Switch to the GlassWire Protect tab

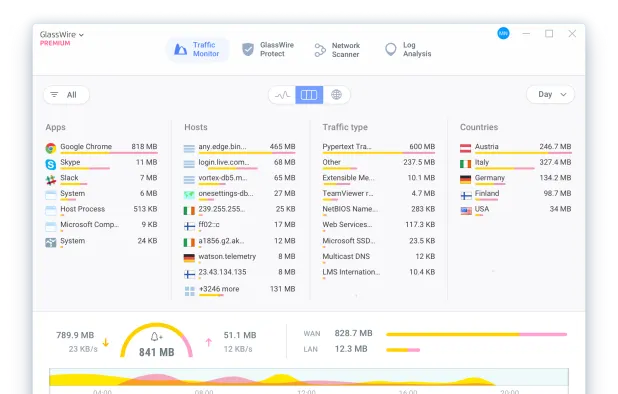268,50
